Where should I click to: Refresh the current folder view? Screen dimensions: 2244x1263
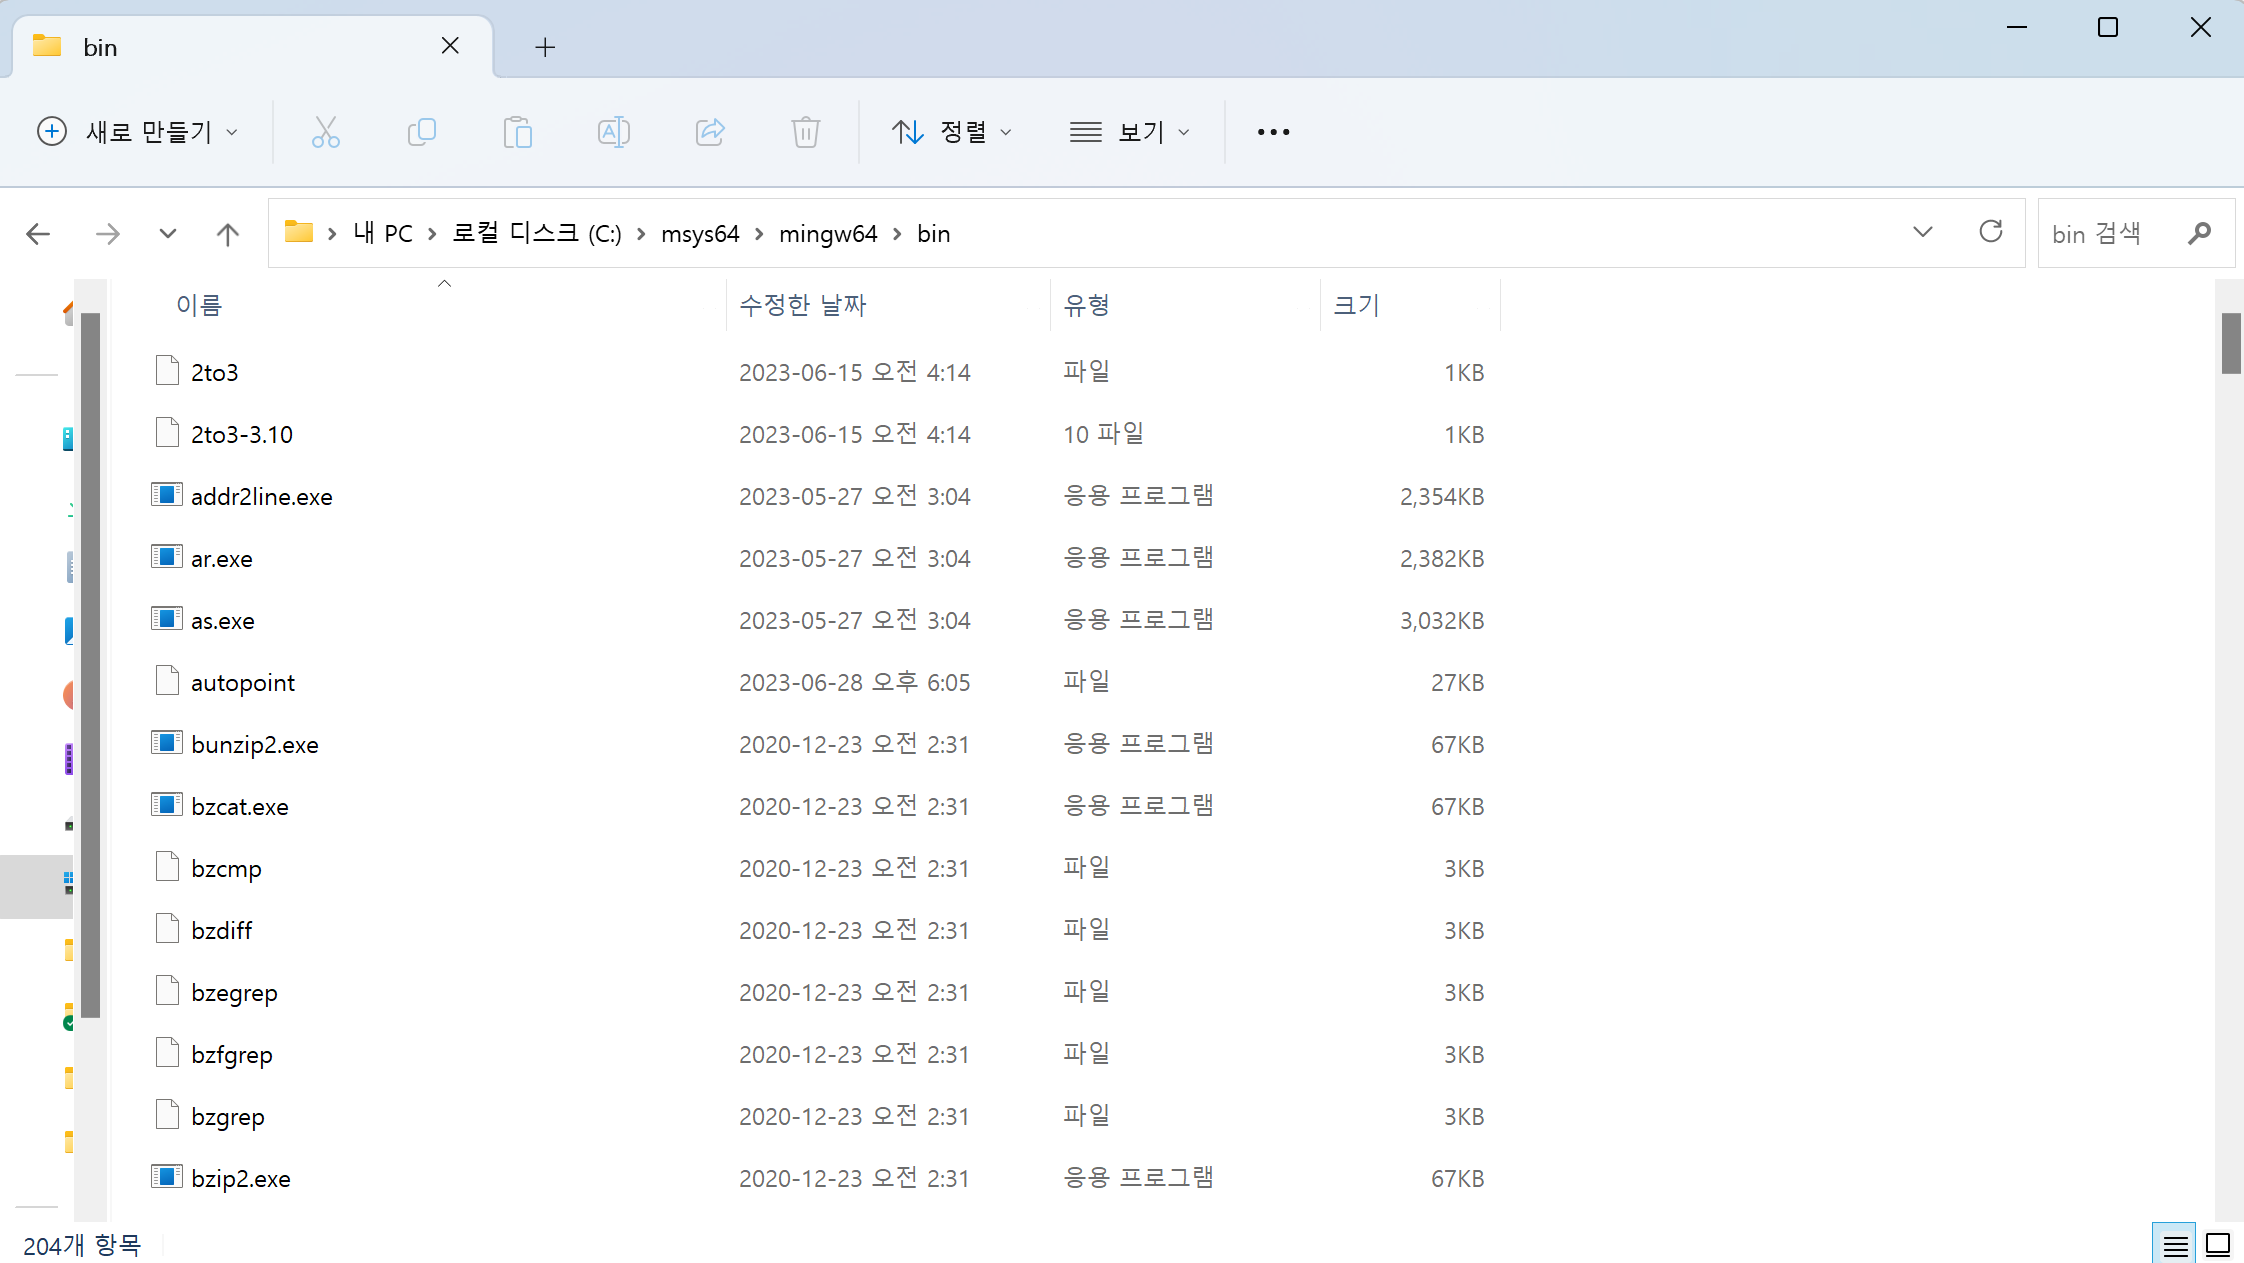(x=1990, y=233)
